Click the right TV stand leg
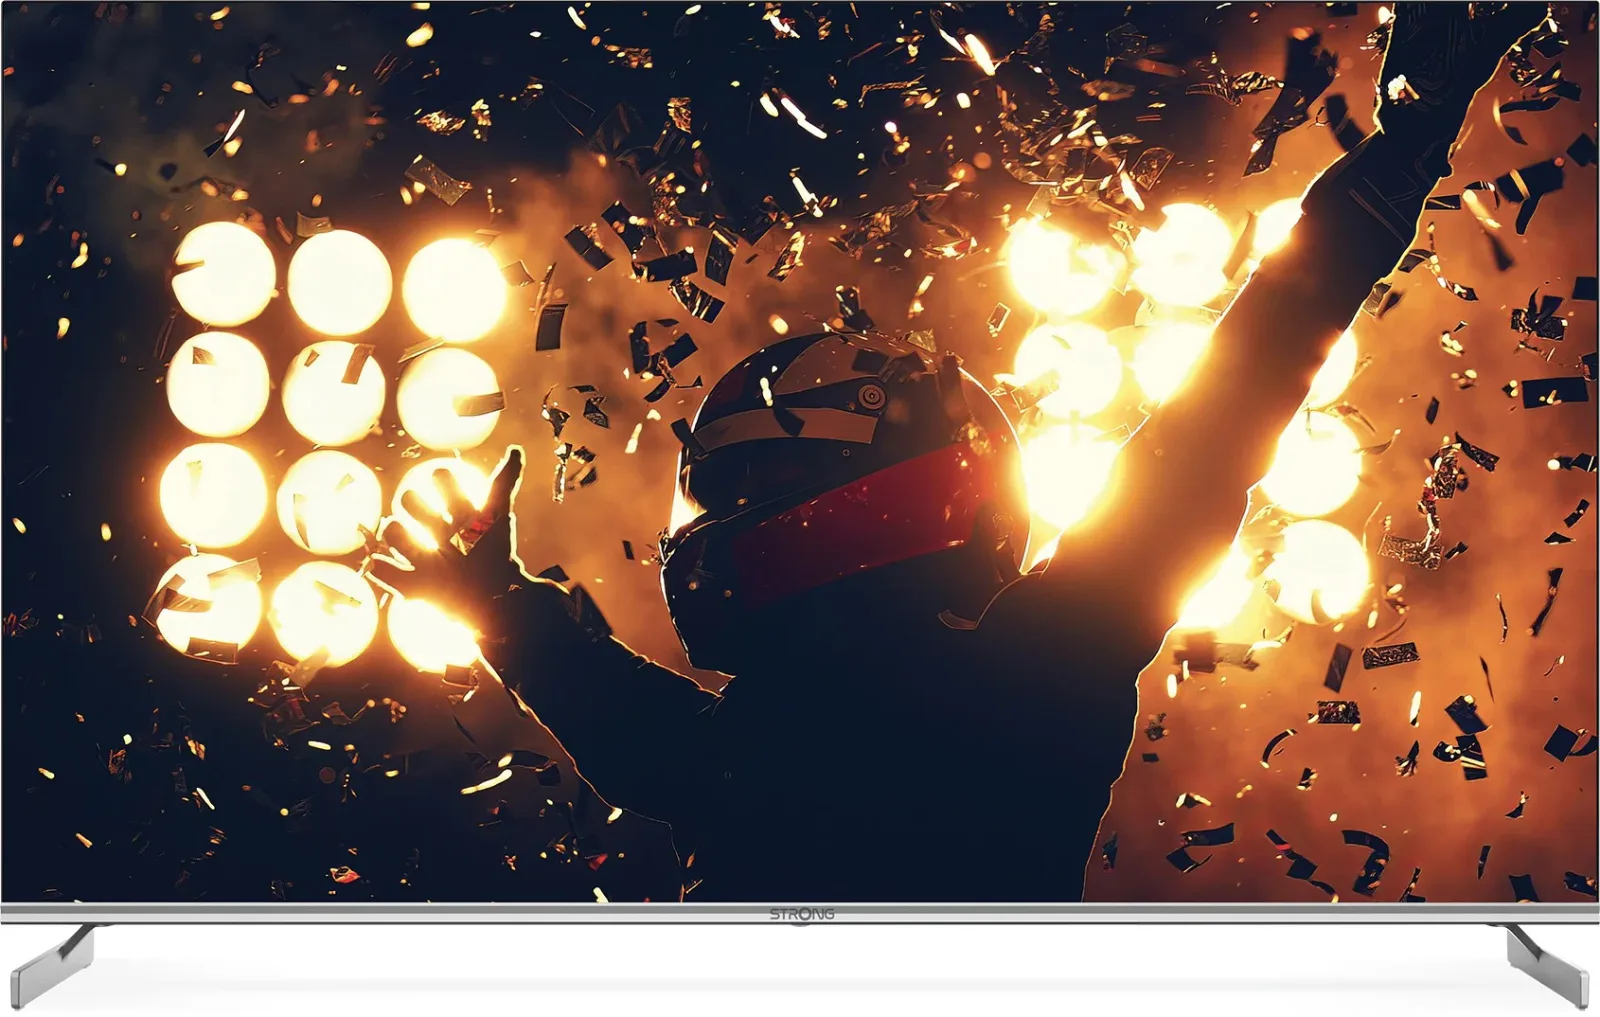The width and height of the screenshot is (1600, 1017). pyautogui.click(x=1547, y=964)
